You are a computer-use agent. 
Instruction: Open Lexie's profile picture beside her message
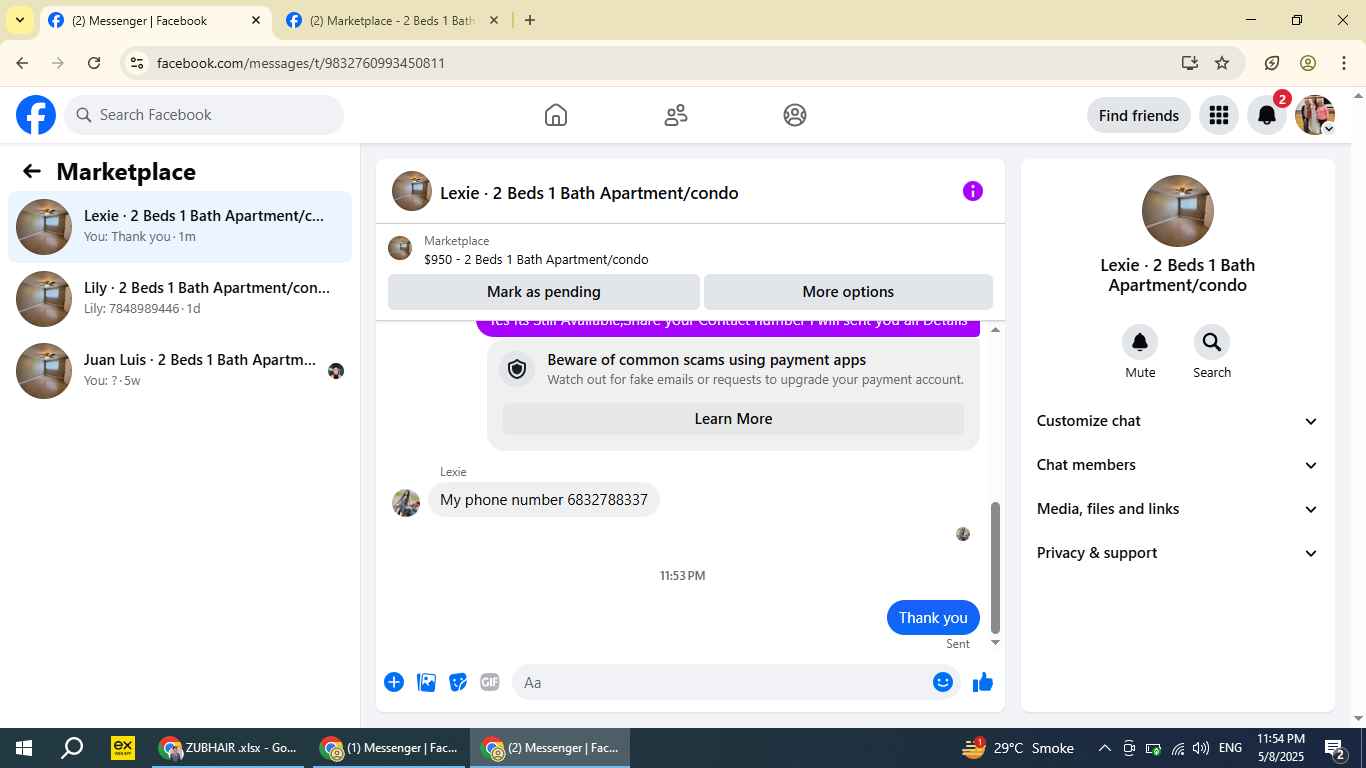tap(406, 503)
